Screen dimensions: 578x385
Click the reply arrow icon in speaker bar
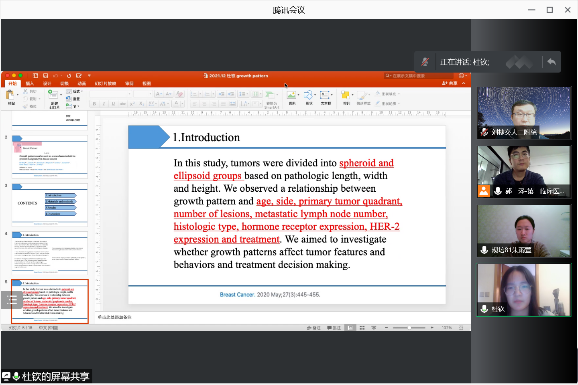click(551, 62)
